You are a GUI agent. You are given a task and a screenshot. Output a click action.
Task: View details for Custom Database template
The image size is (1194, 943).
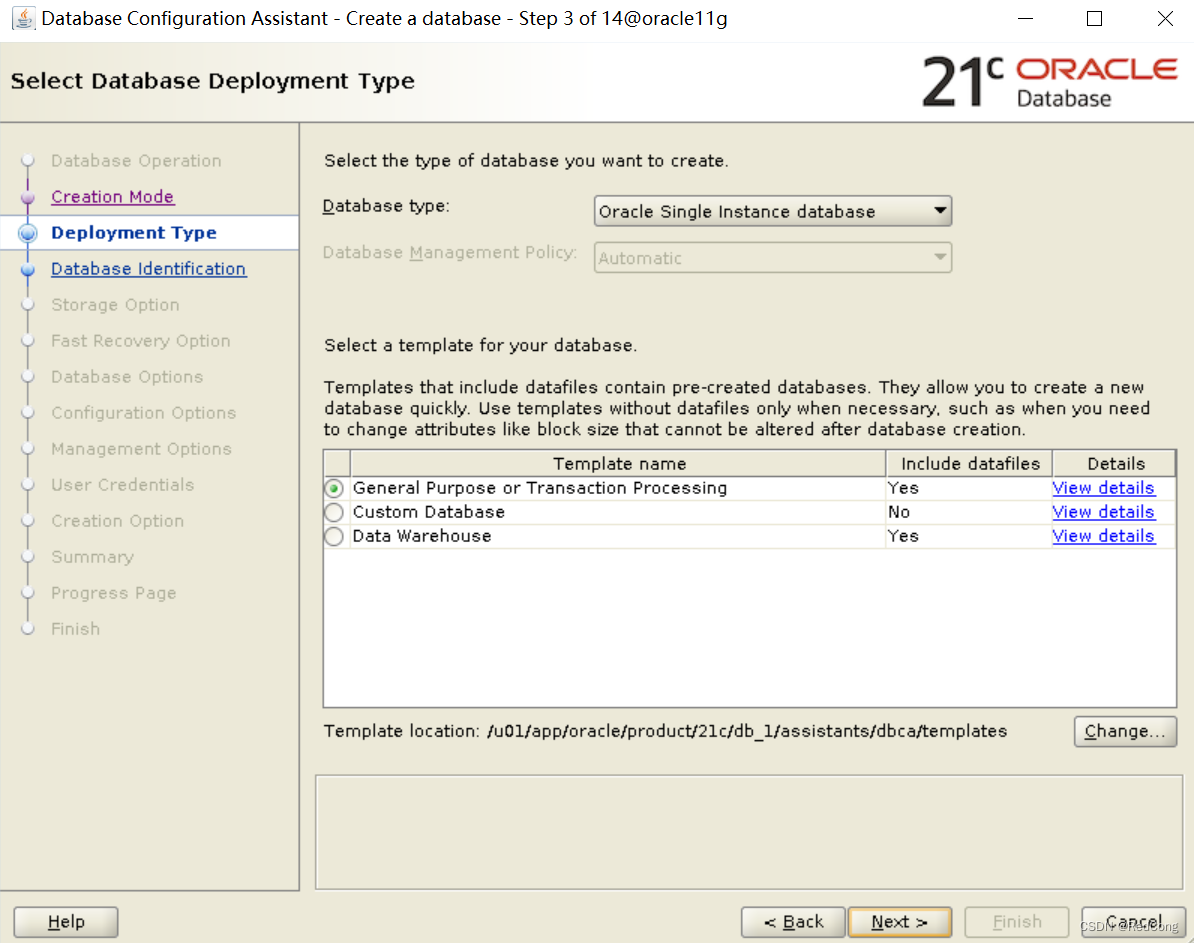click(x=1103, y=512)
